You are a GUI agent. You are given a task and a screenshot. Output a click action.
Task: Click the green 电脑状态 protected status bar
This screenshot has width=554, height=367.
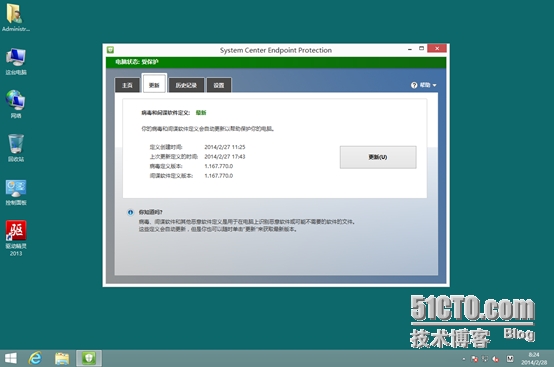pos(276,62)
